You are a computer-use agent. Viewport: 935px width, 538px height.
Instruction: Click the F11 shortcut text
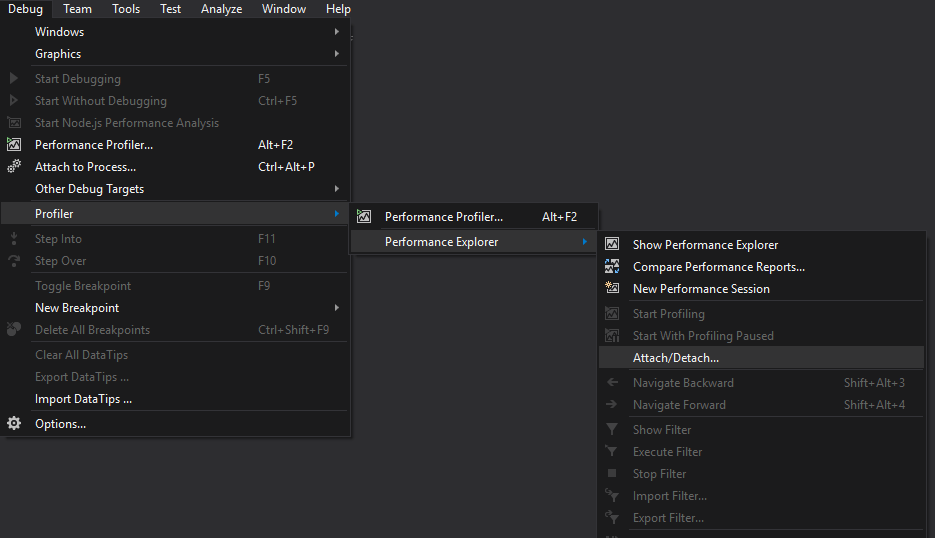click(x=267, y=239)
